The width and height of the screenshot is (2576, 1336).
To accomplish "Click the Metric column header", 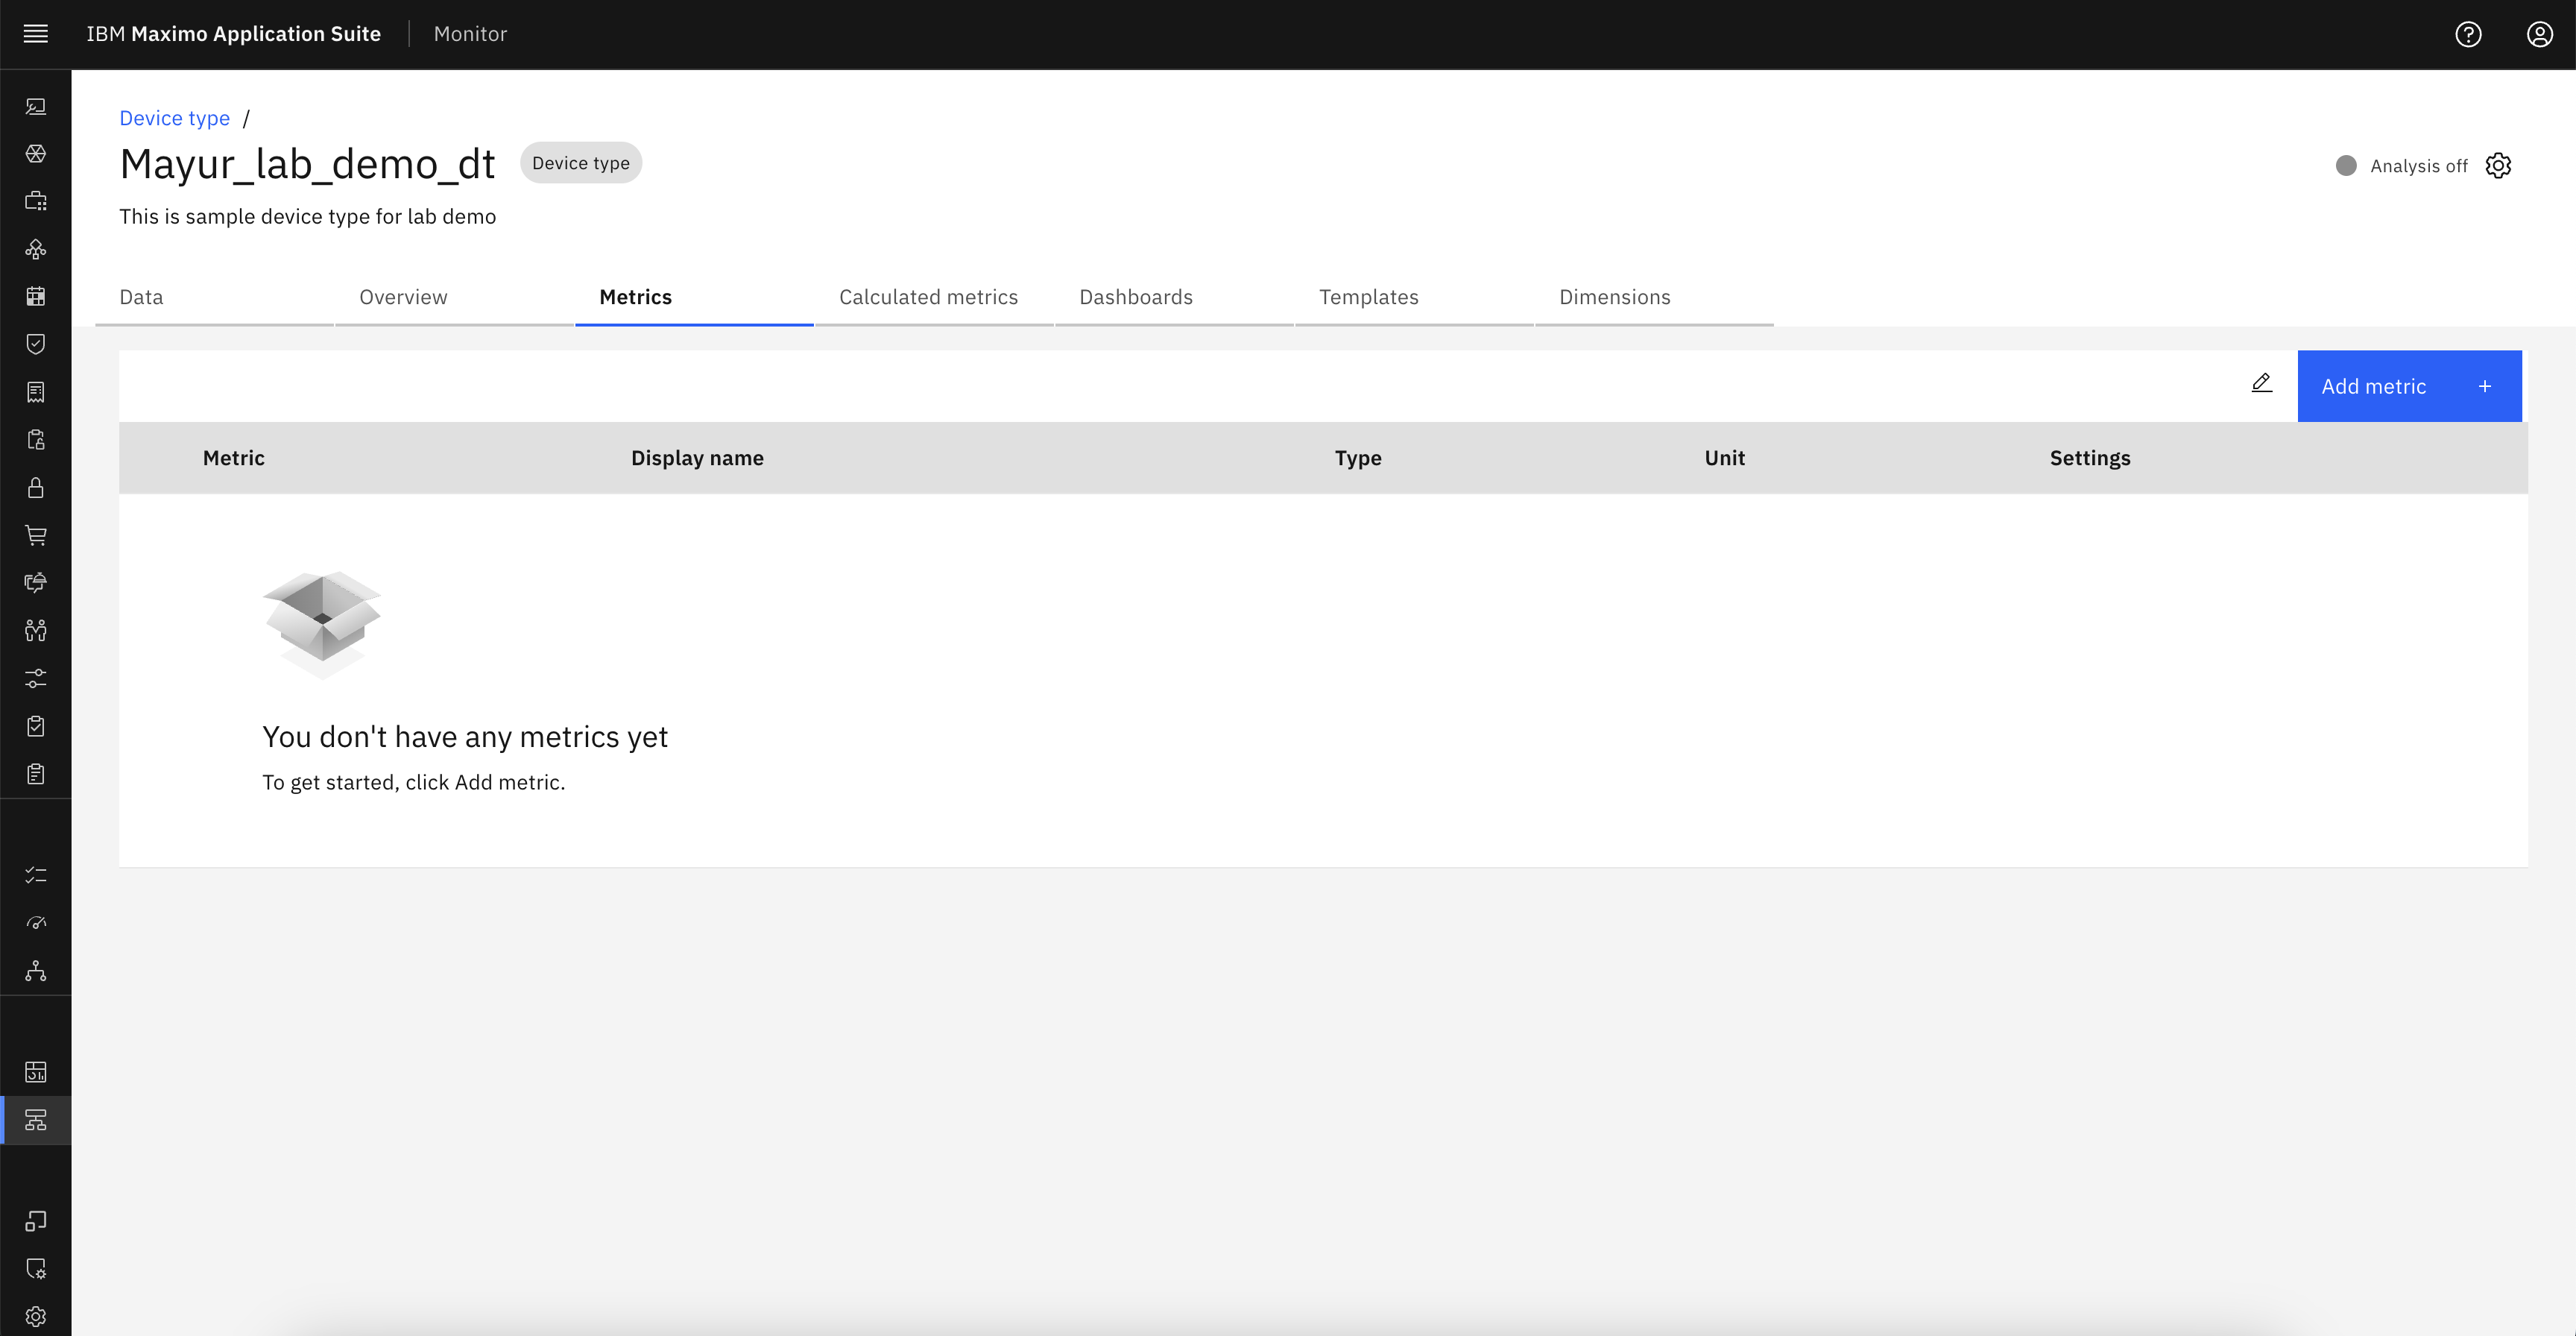I will pos(234,458).
